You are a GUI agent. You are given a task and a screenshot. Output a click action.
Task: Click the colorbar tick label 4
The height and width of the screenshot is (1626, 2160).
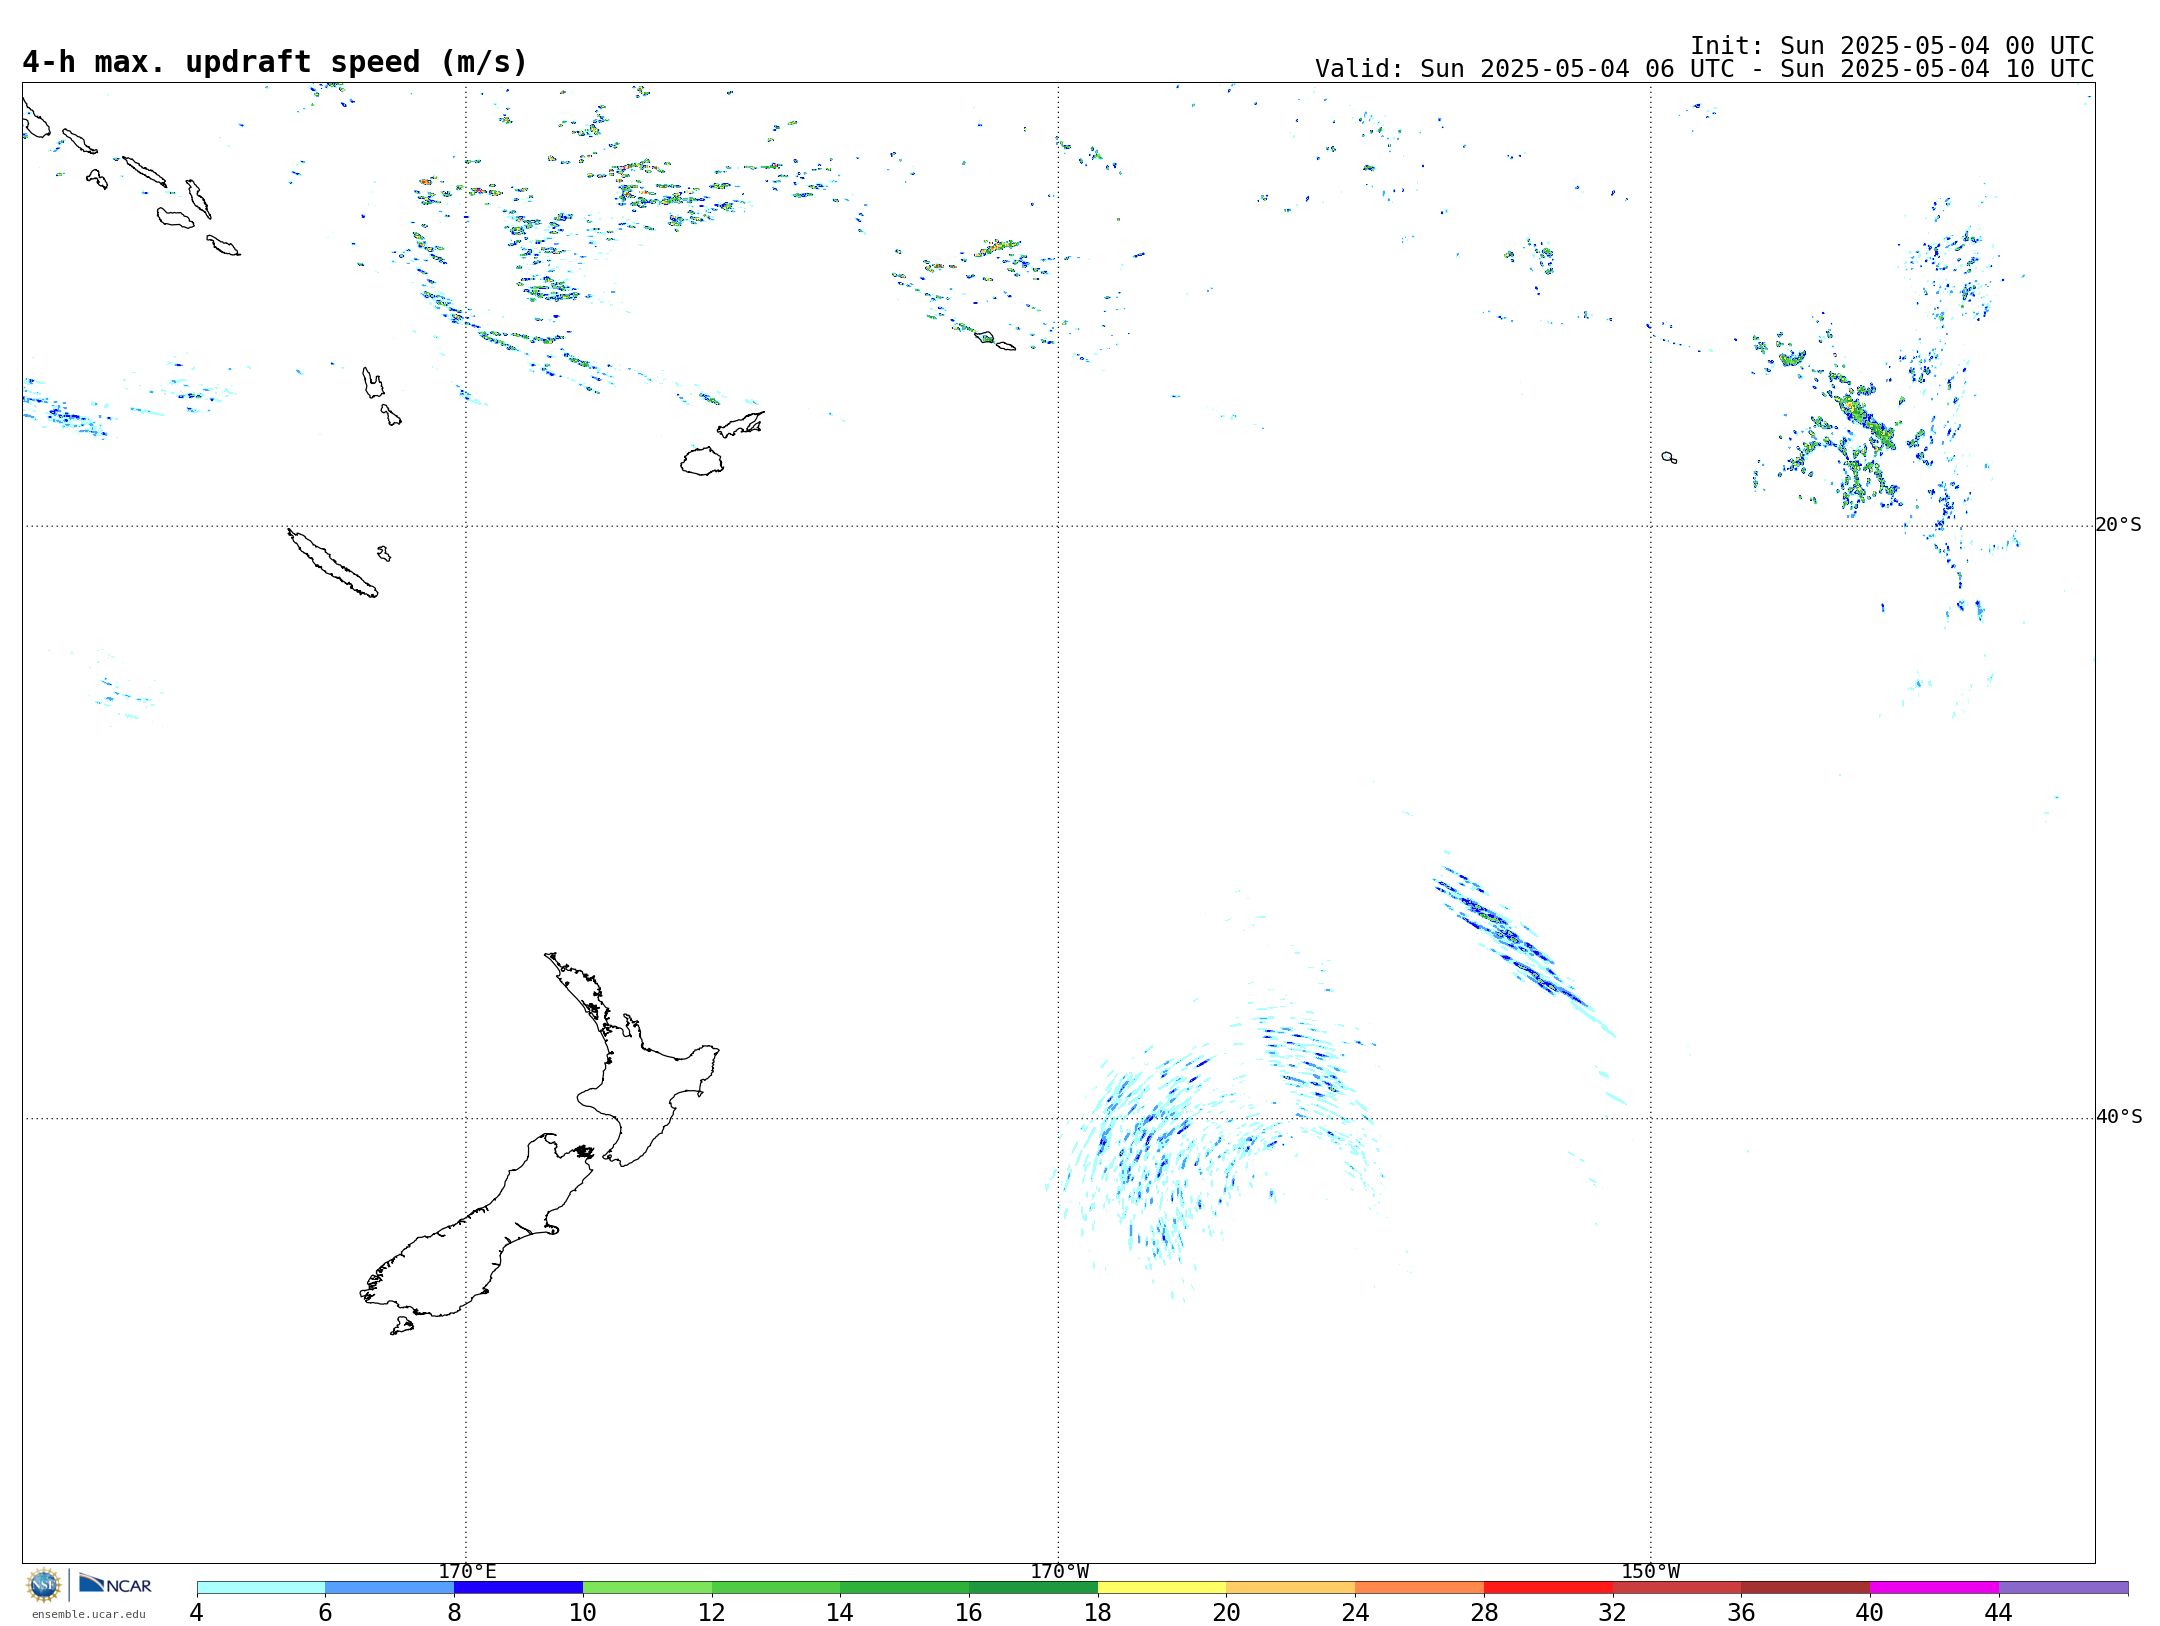pyautogui.click(x=197, y=1612)
